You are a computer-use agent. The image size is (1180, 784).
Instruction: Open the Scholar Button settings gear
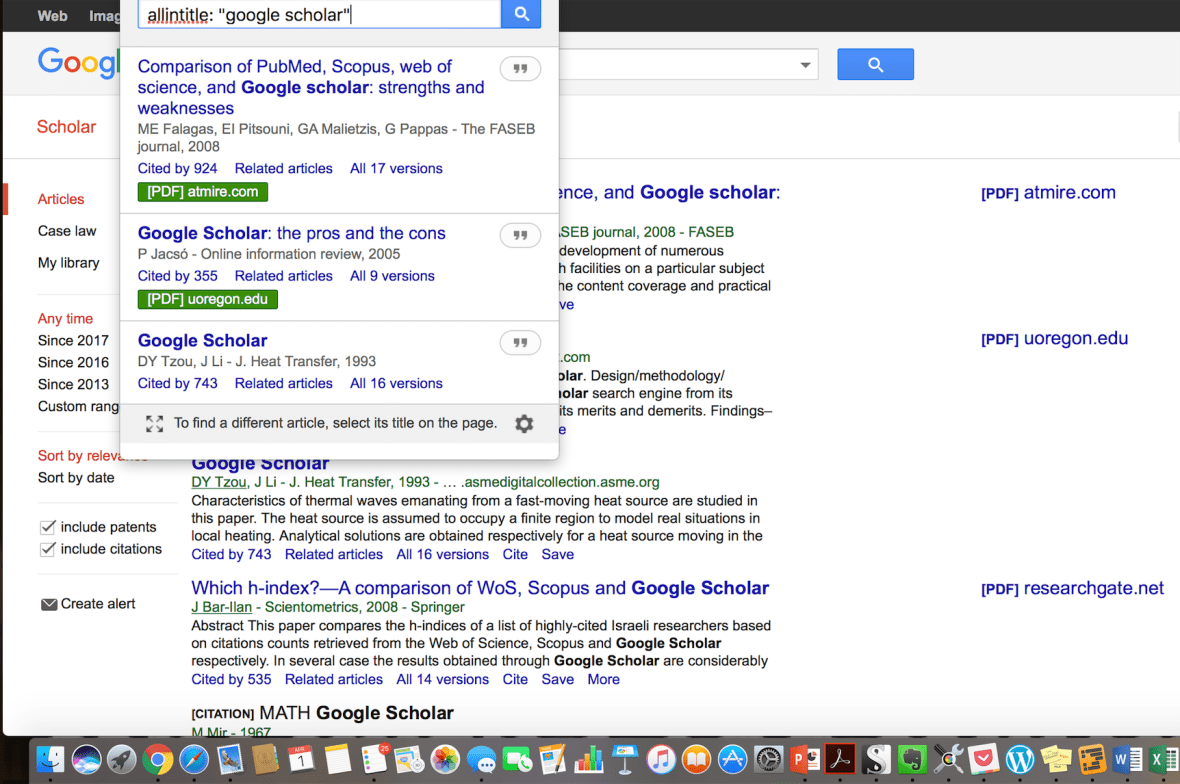click(x=524, y=423)
